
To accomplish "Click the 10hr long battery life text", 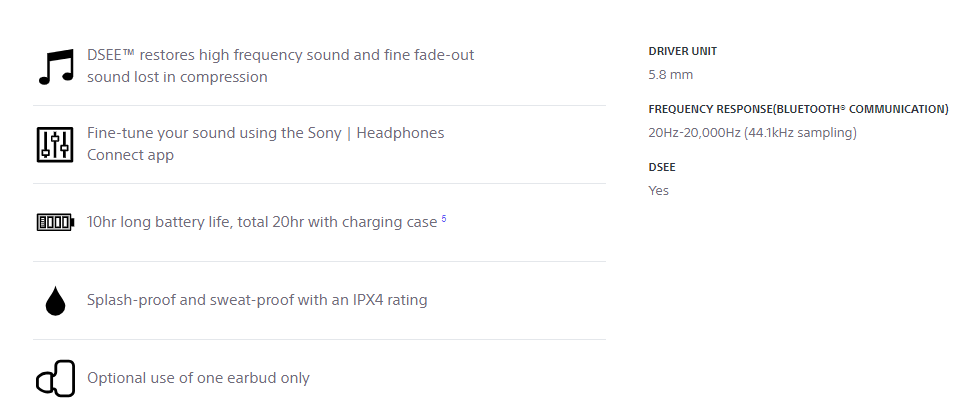I will (262, 222).
